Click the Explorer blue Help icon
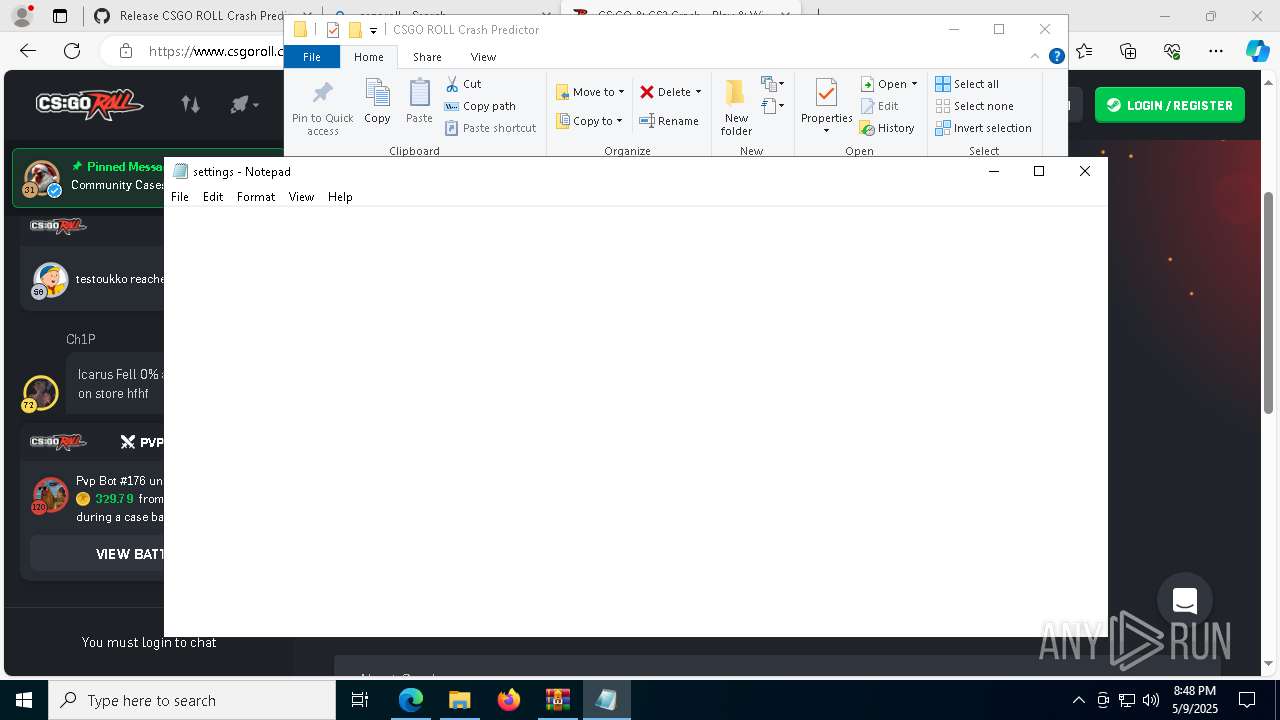The width and height of the screenshot is (1280, 720). tap(1056, 57)
